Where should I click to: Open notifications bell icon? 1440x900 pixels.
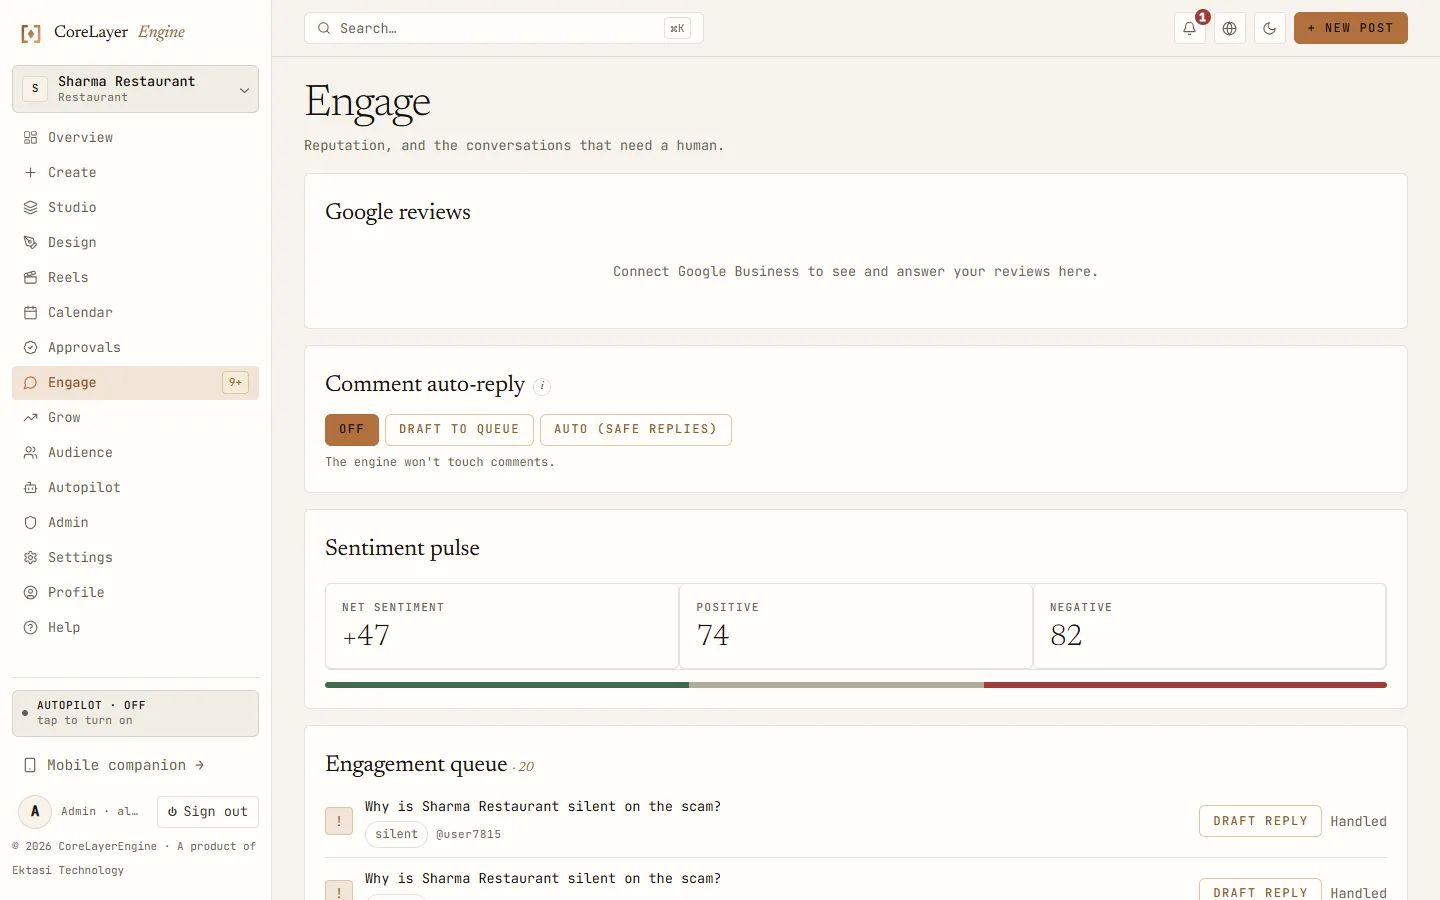coord(1189,28)
